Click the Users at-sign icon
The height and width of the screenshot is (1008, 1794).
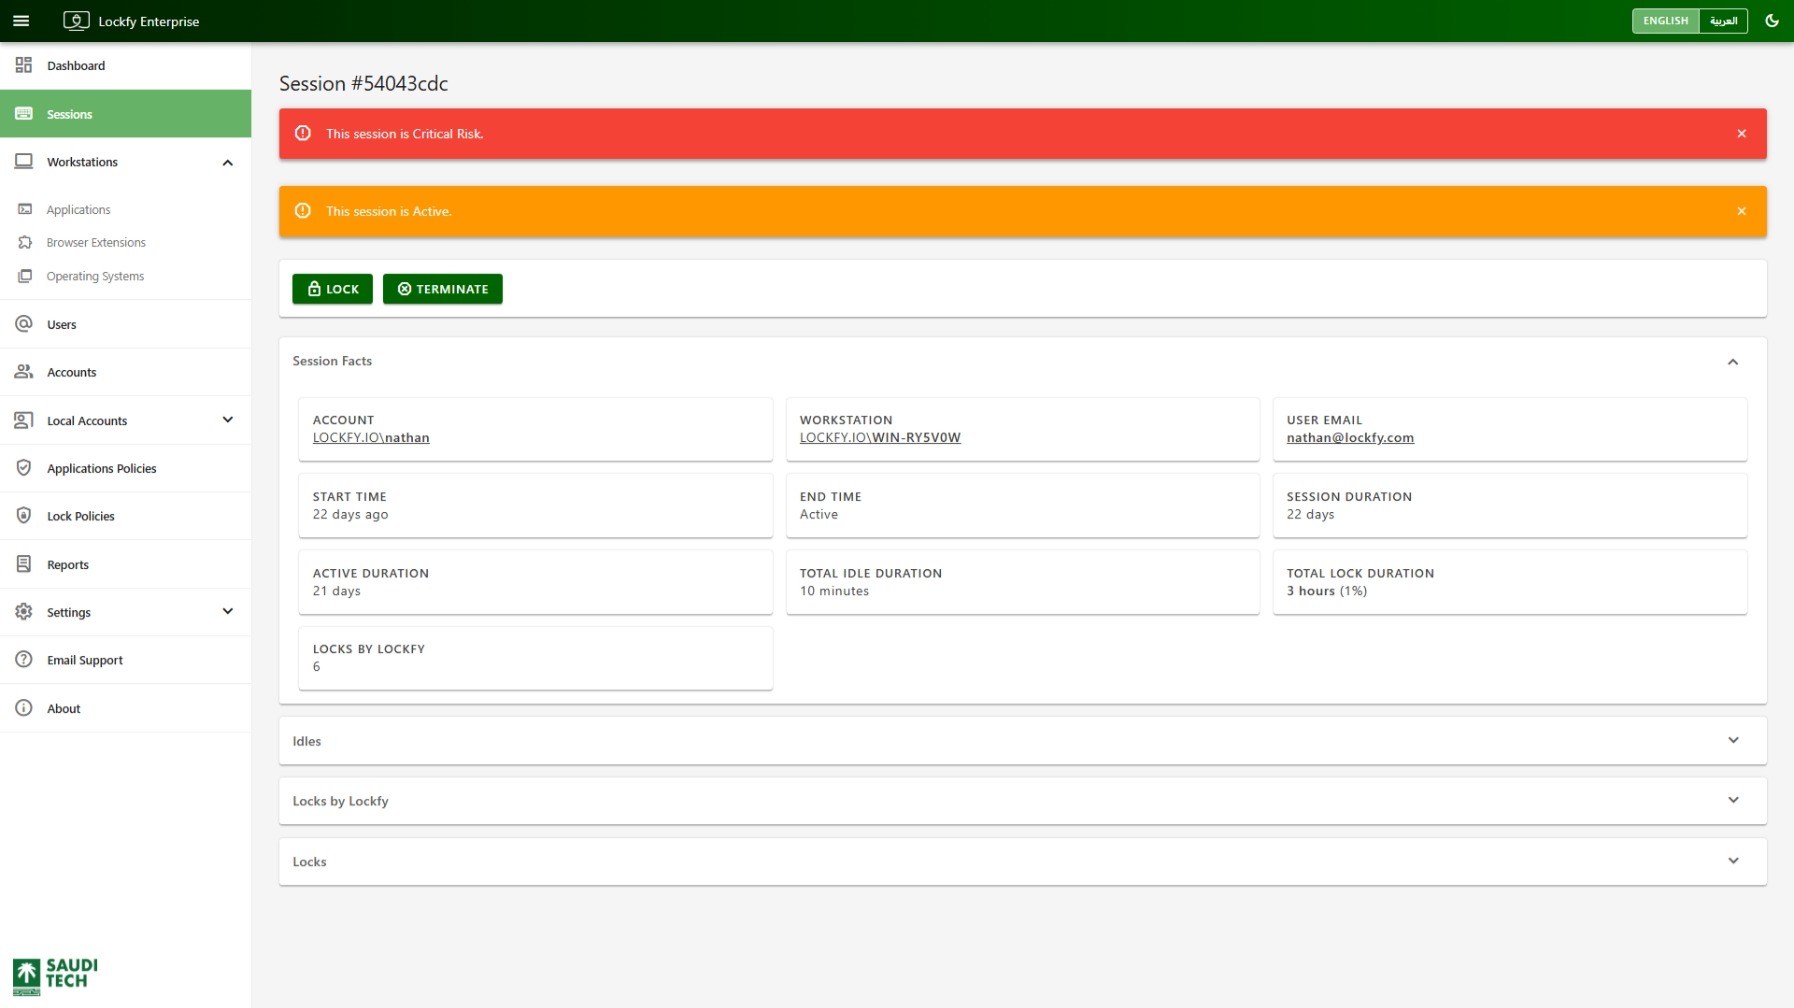point(24,324)
